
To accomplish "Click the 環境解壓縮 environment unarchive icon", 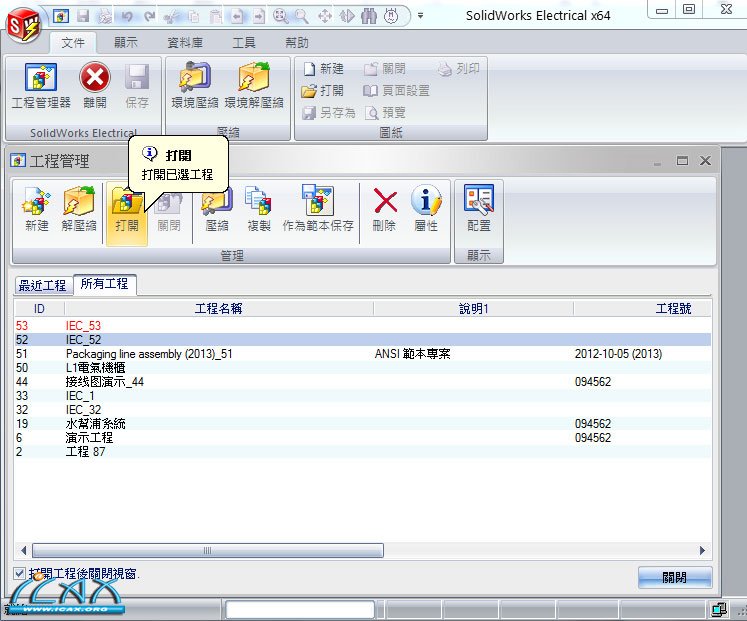I will (x=254, y=86).
